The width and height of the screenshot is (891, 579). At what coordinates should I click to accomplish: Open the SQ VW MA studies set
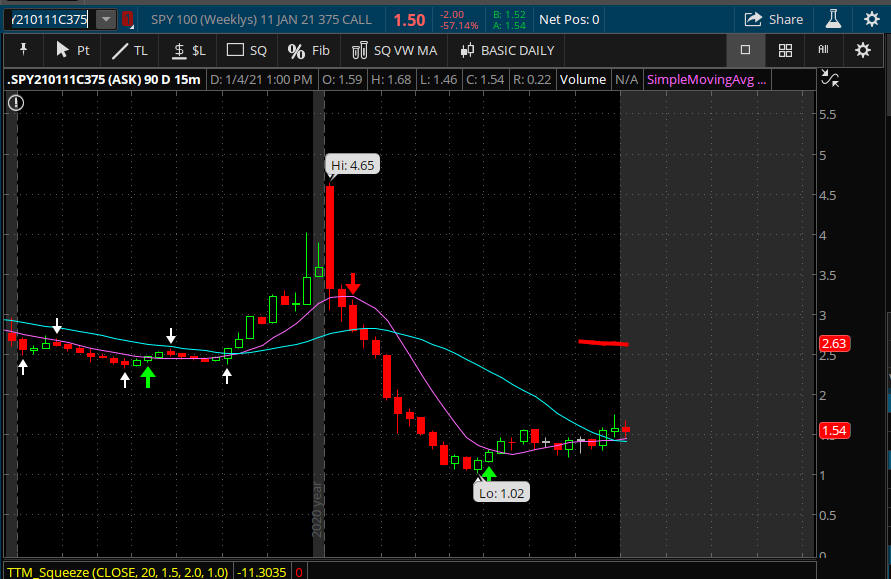[394, 50]
